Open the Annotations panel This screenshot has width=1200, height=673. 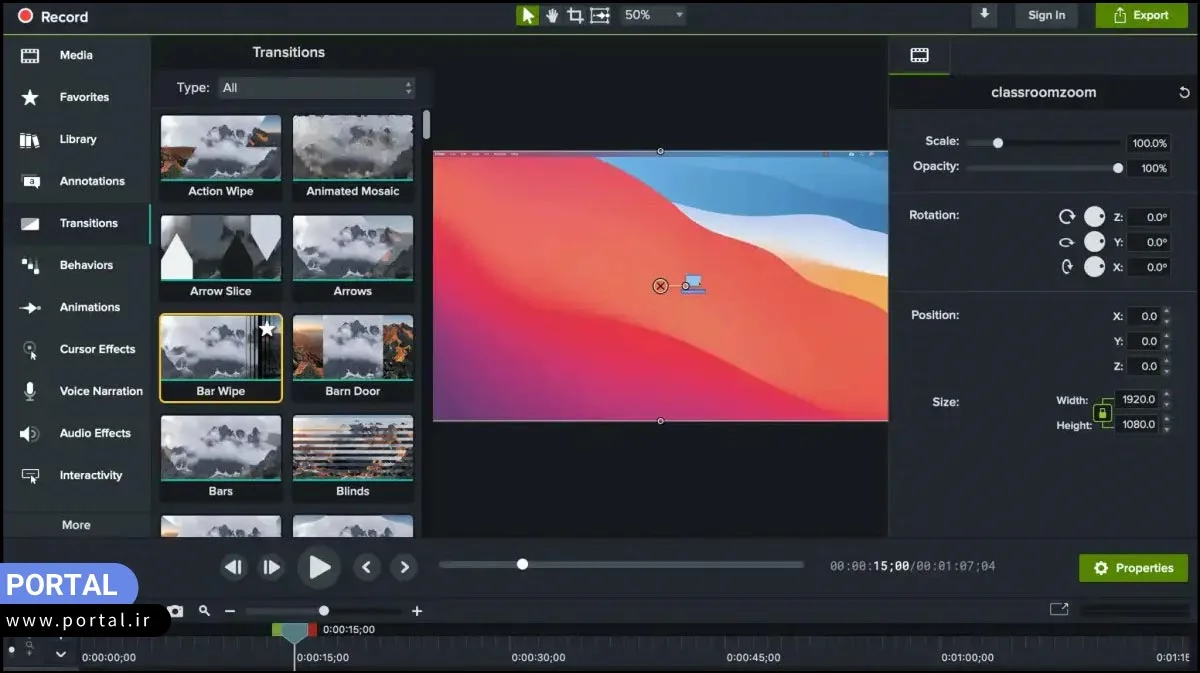click(93, 181)
